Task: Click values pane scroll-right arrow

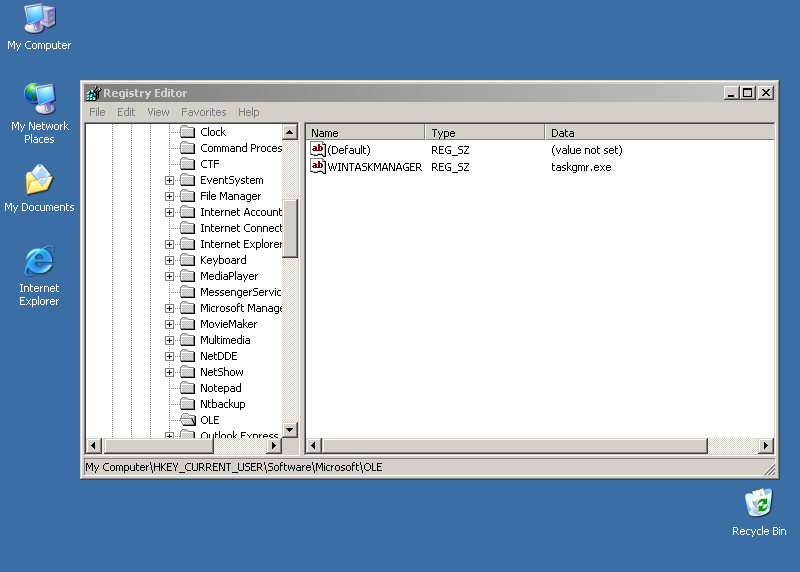Action: [766, 446]
